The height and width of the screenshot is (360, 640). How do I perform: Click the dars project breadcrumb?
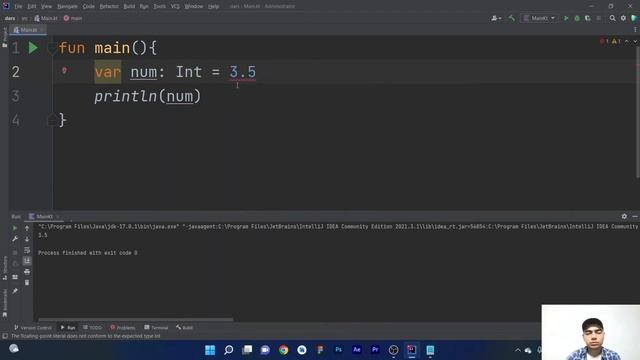[x=10, y=18]
